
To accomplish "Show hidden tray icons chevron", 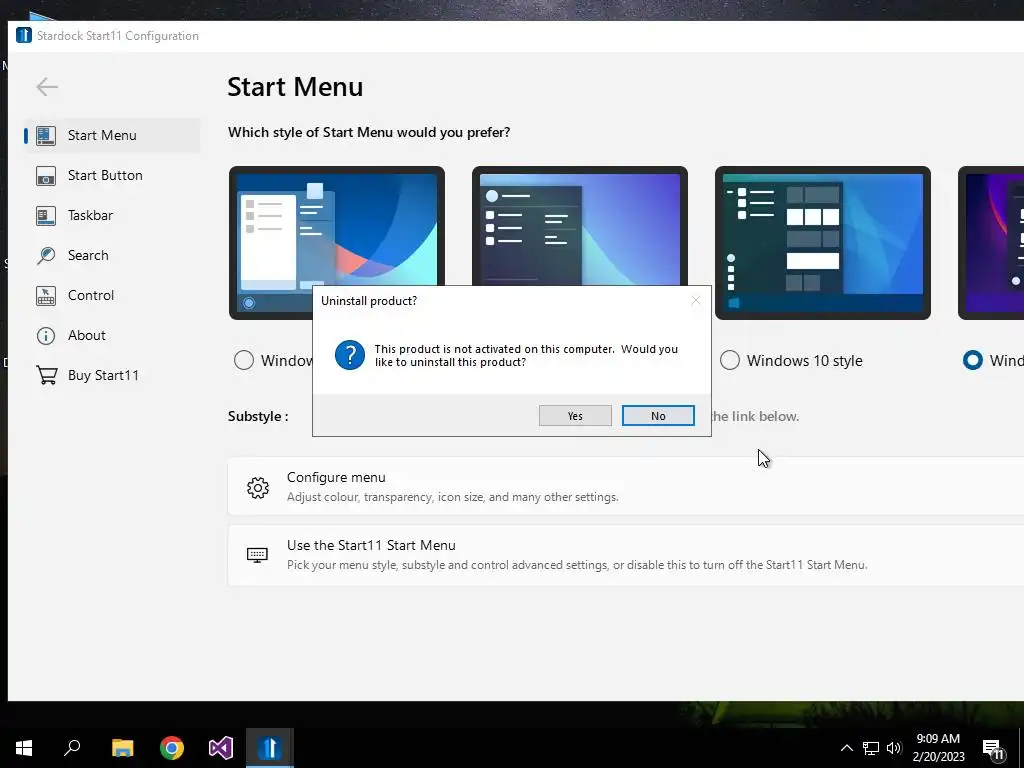I will pos(846,748).
